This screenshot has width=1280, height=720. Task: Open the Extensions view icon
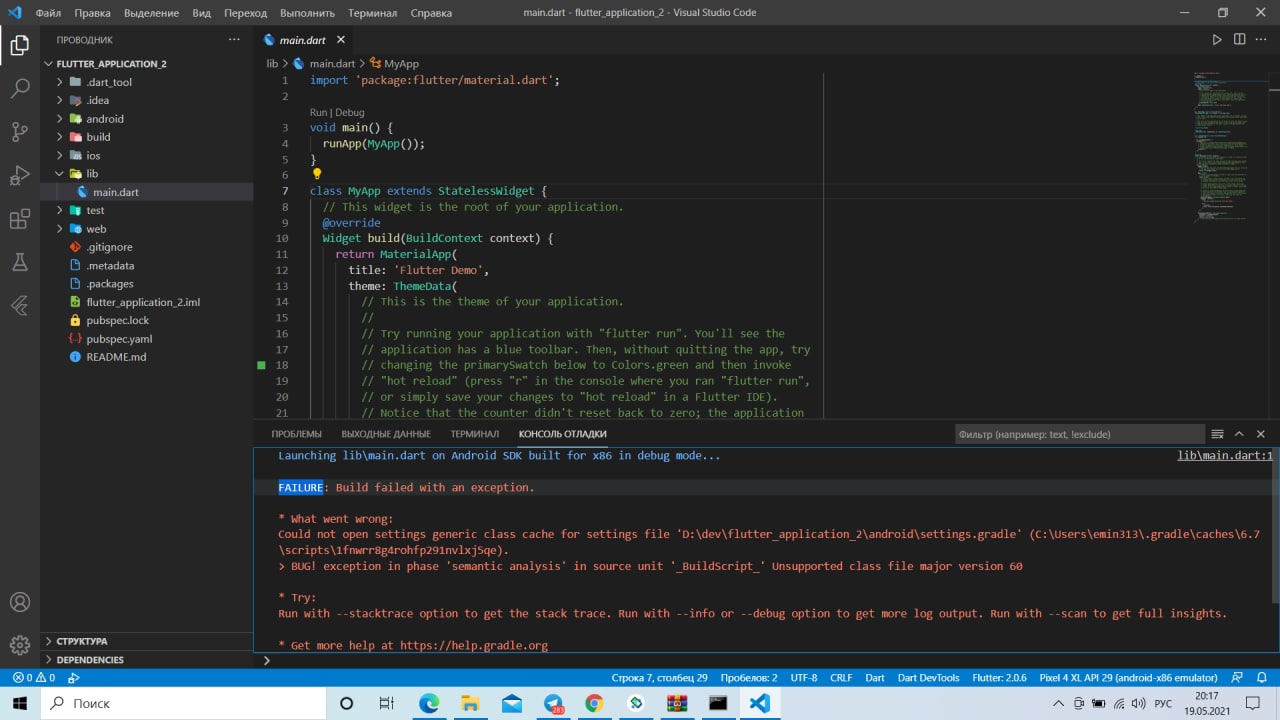(x=20, y=219)
